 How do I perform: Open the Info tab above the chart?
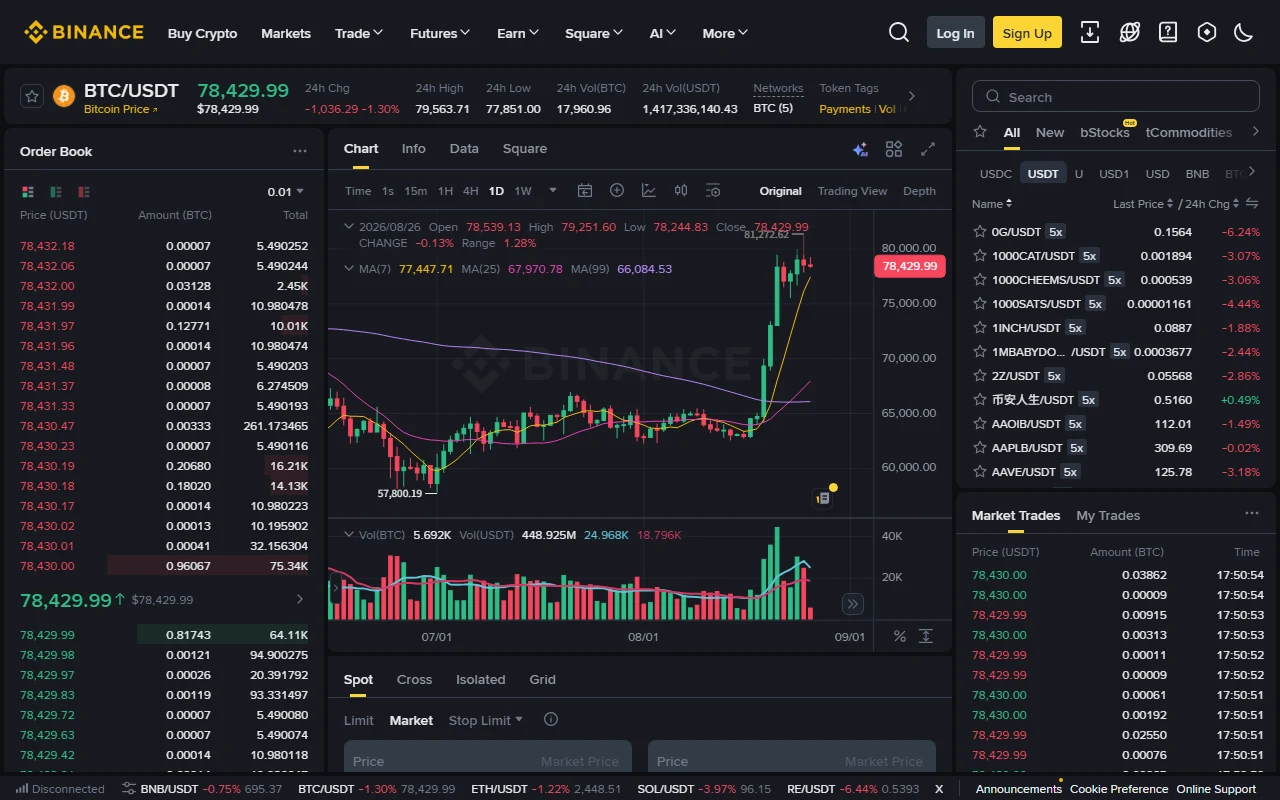pyautogui.click(x=413, y=148)
